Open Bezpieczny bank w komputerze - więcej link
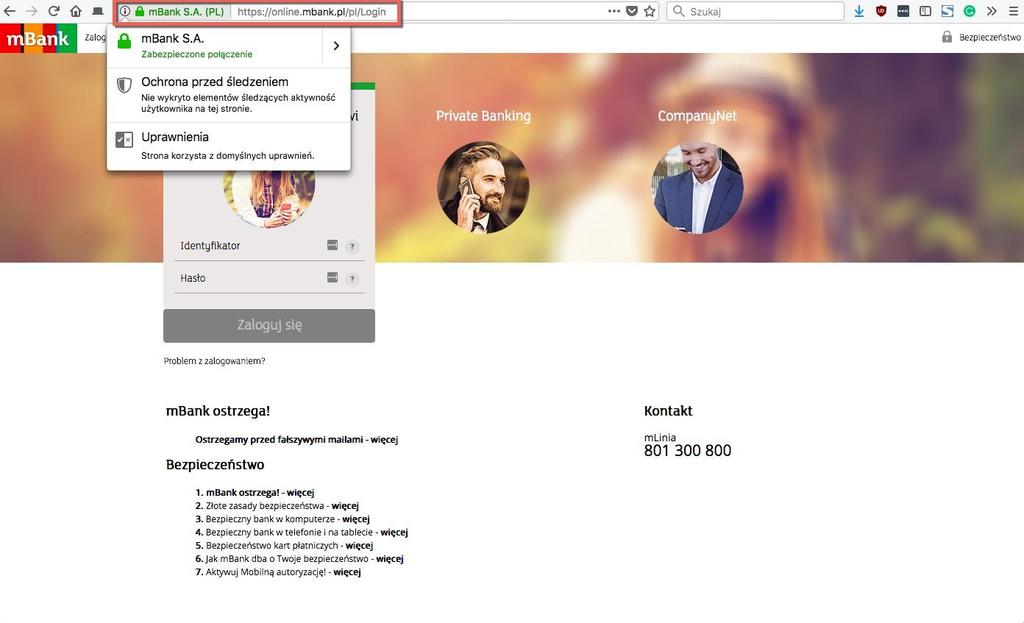The height and width of the screenshot is (623, 1024). pos(287,519)
